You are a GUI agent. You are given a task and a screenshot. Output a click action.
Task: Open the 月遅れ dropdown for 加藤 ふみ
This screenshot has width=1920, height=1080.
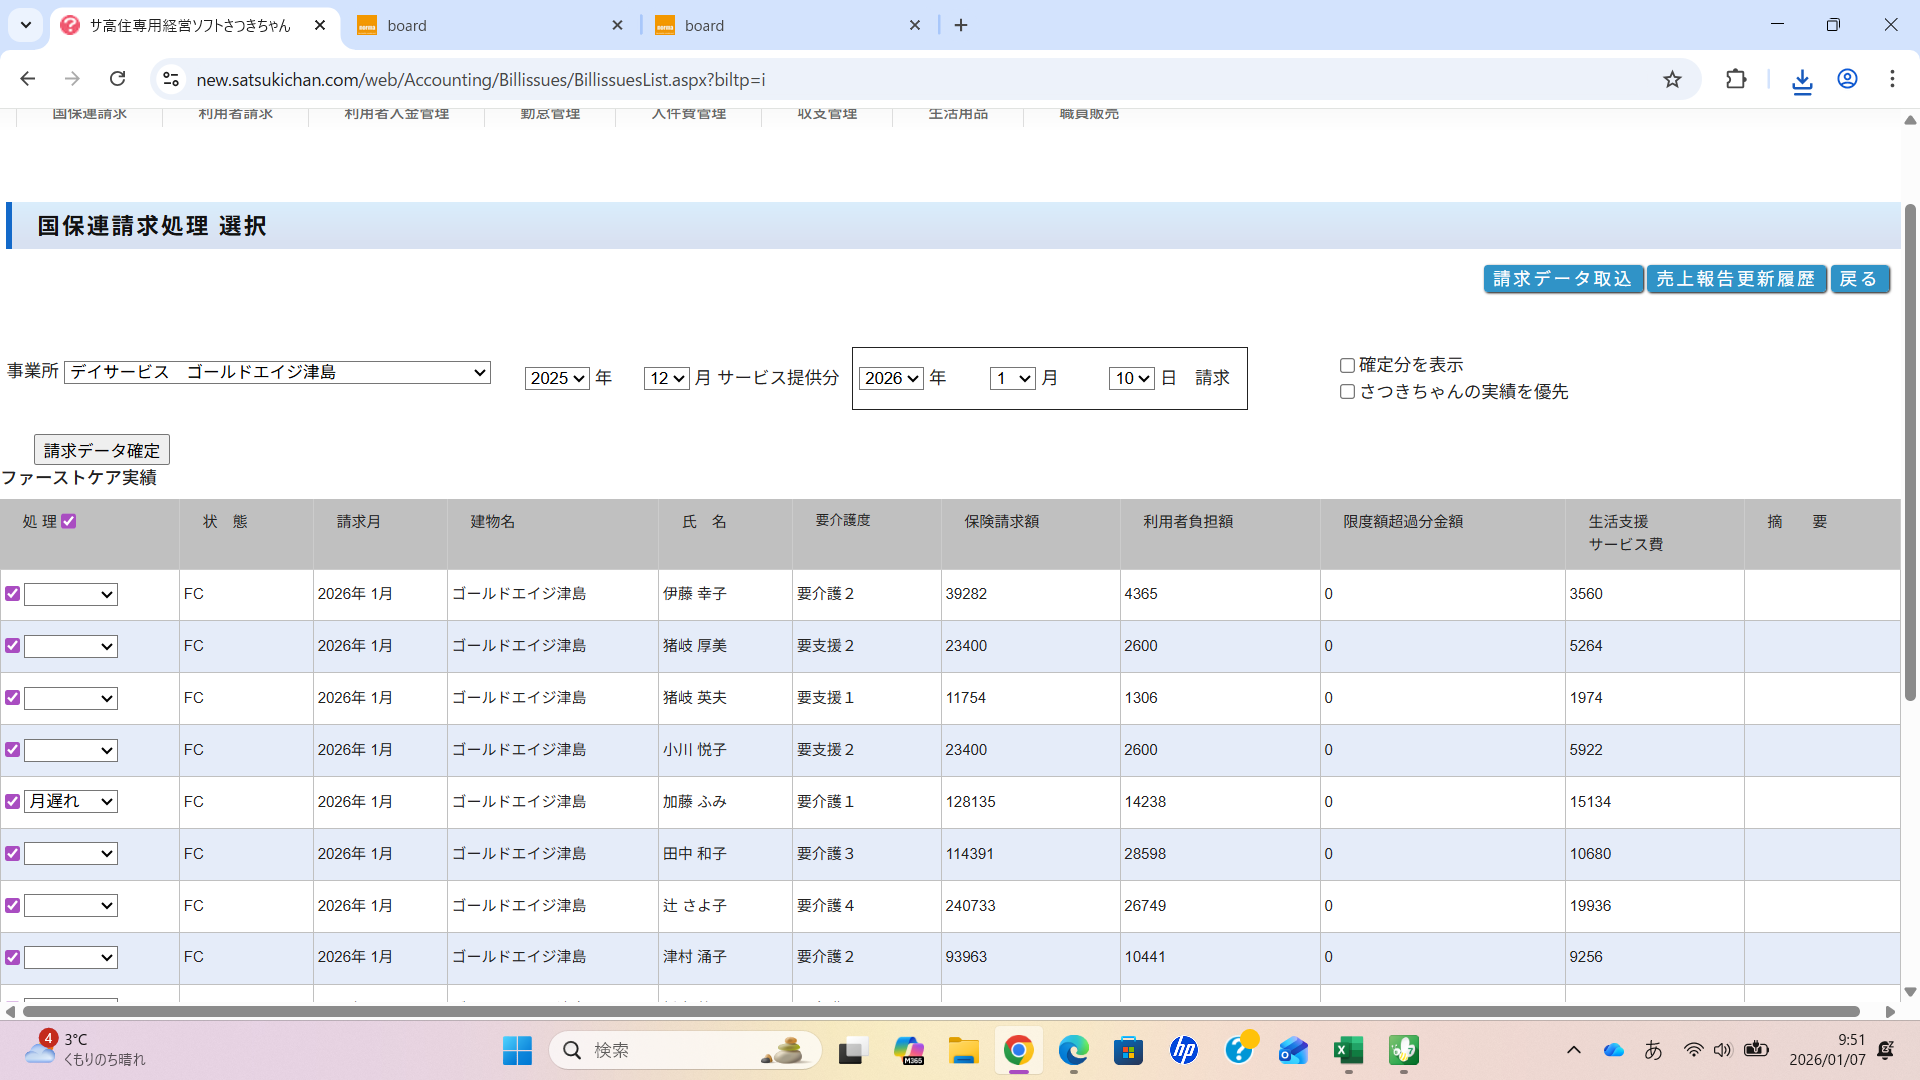coord(71,802)
